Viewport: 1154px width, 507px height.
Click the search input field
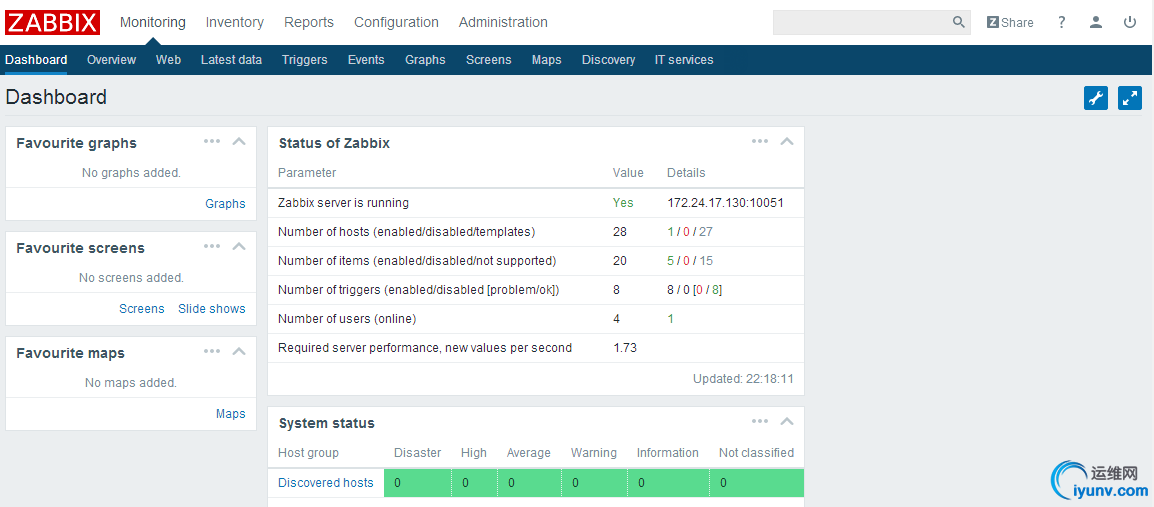(860, 22)
